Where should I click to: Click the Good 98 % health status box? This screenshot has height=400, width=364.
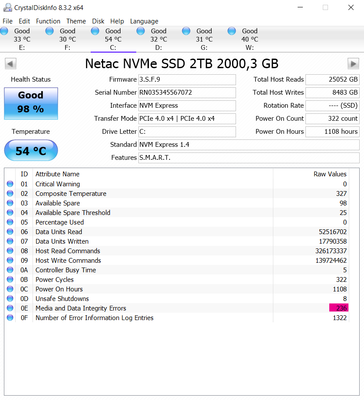coord(31,103)
